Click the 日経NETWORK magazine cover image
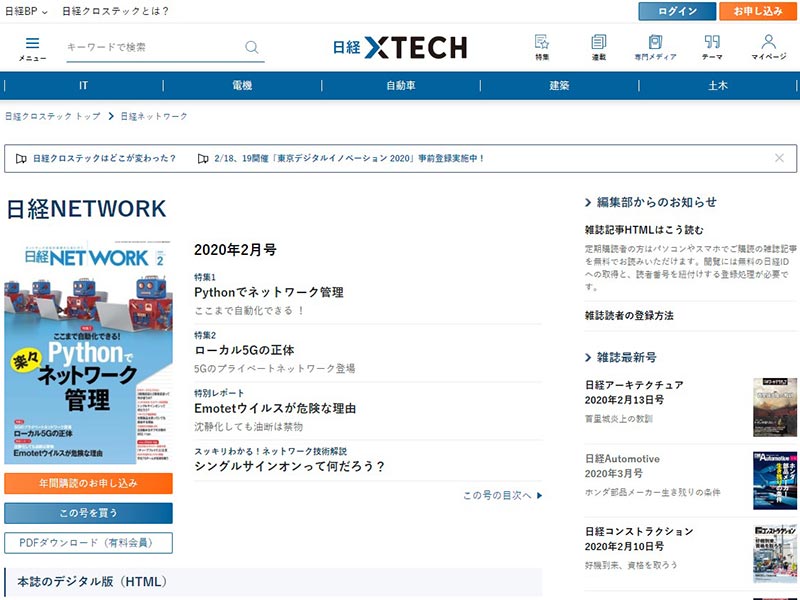 click(88, 352)
